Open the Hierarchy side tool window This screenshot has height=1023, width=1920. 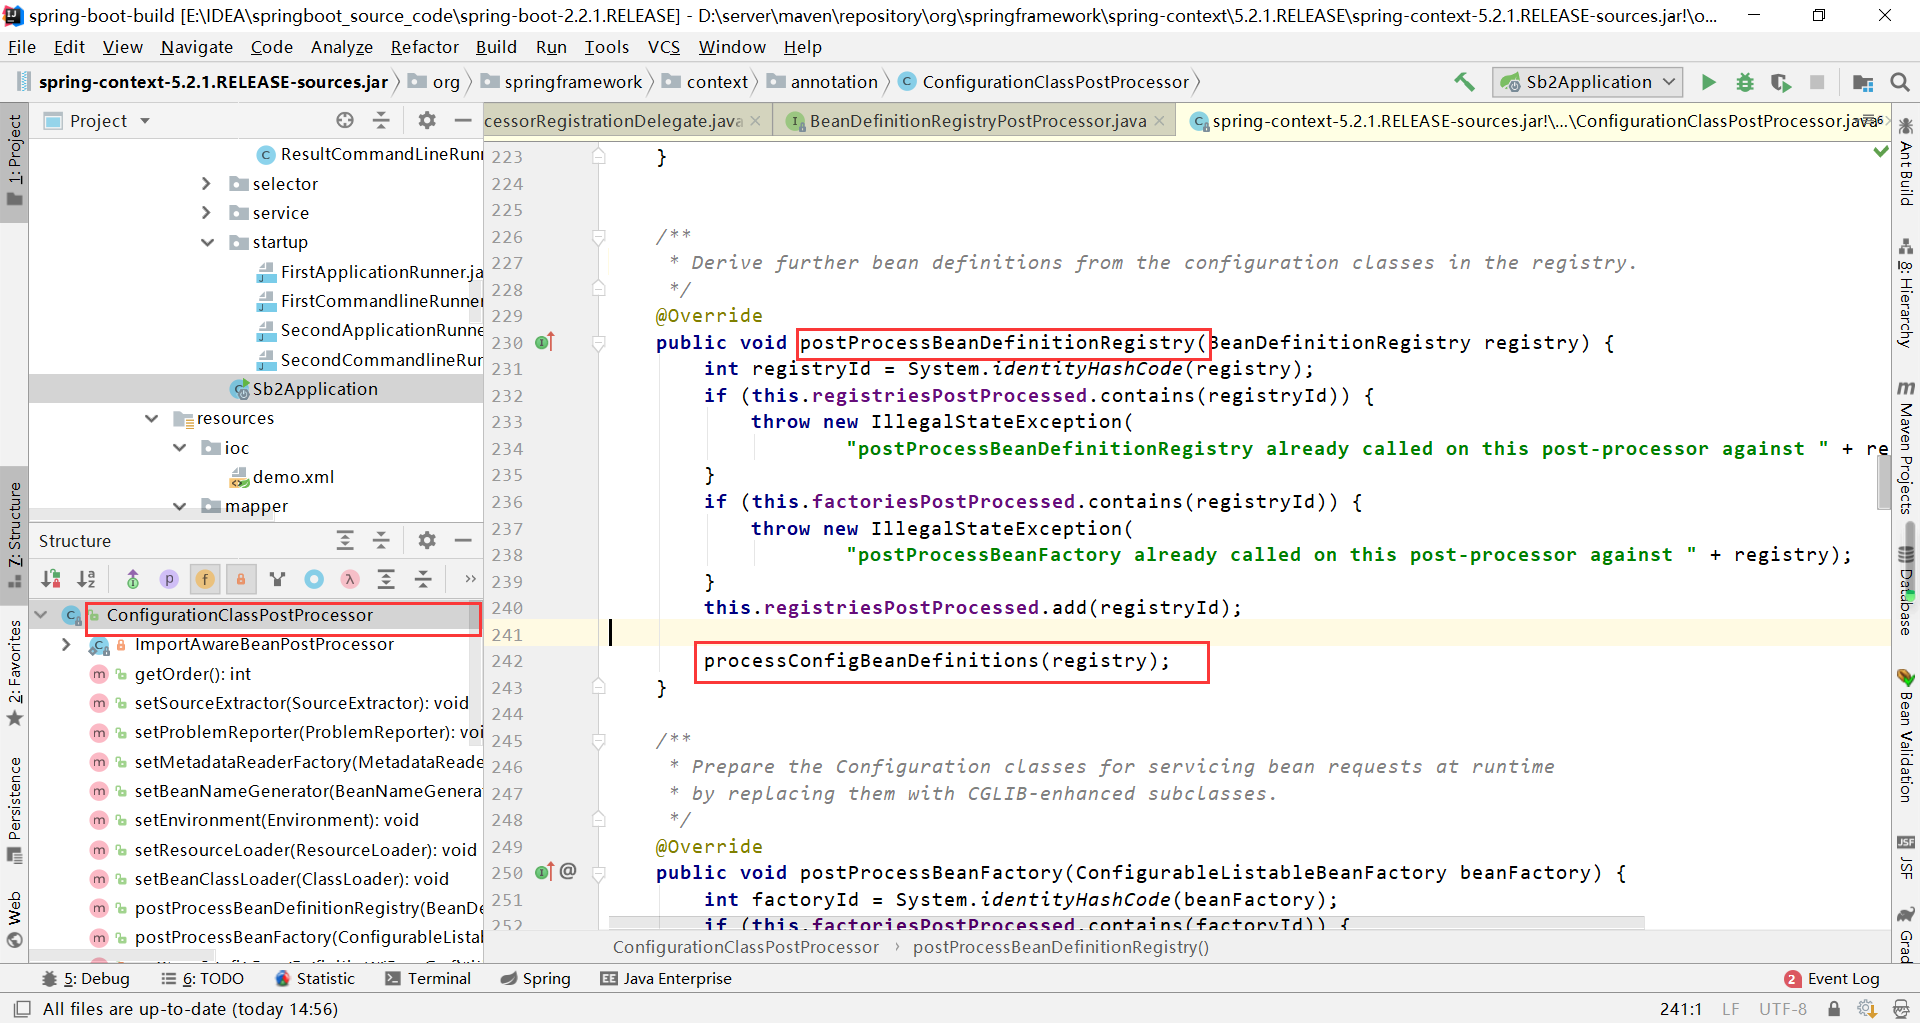pyautogui.click(x=1906, y=294)
